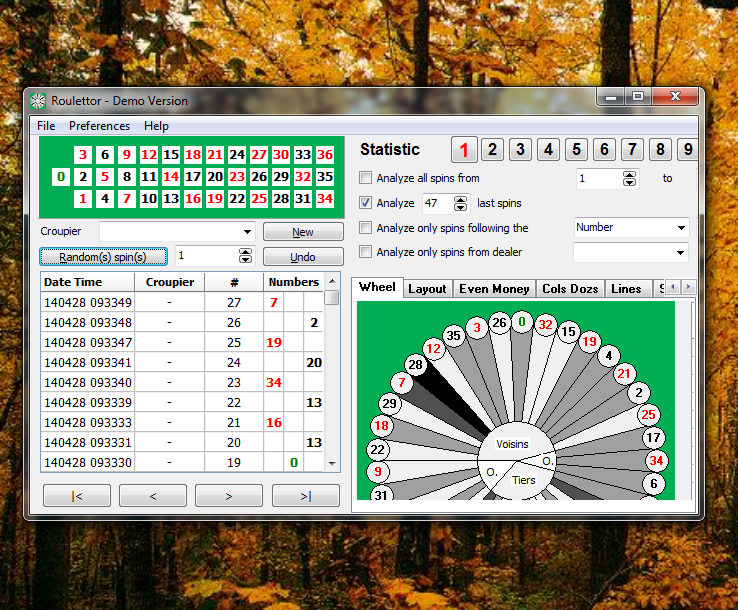The width and height of the screenshot is (738, 610).
Task: Open the File menu
Action: point(46,126)
